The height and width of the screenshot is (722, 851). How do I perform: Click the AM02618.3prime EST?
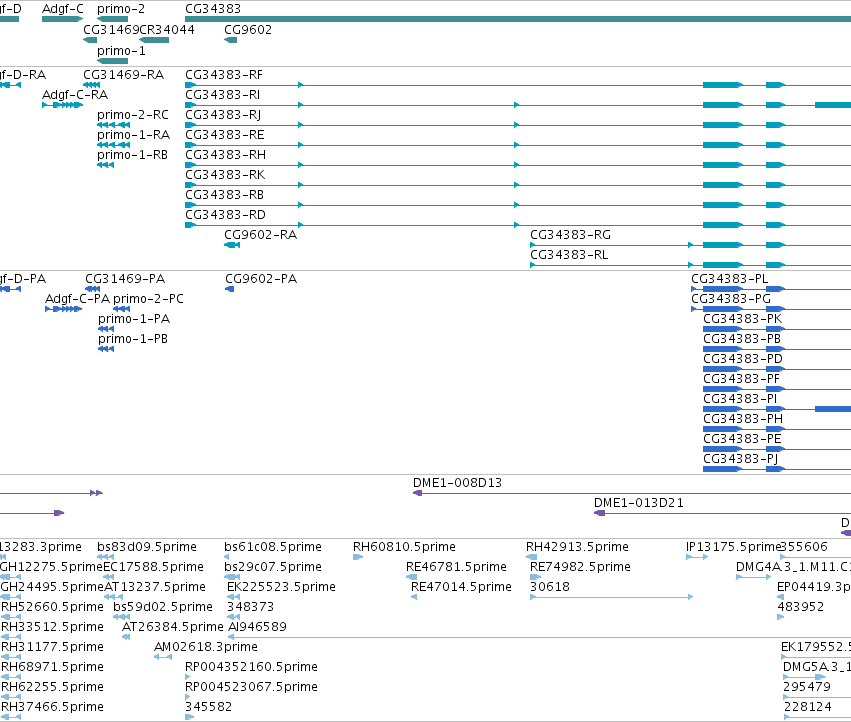163,657
